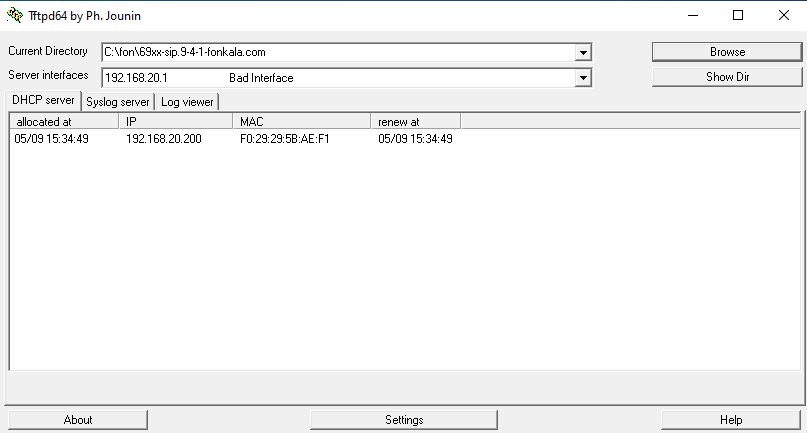
Task: Expand the Current Directory dropdown arrow
Action: [x=583, y=53]
